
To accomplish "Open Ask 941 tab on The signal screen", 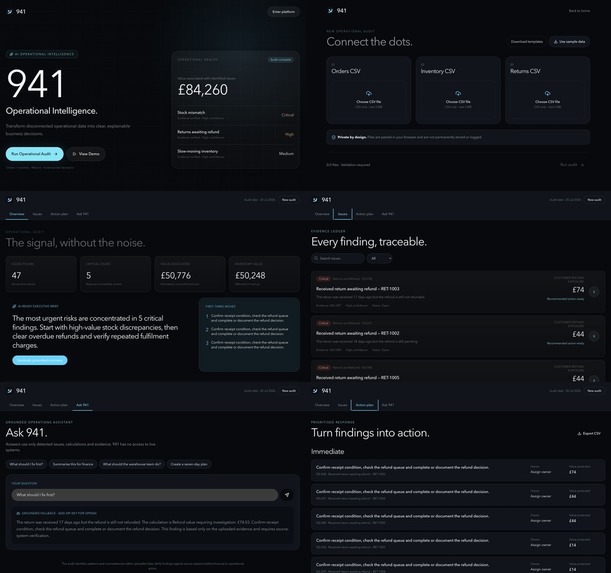I will coord(82,214).
